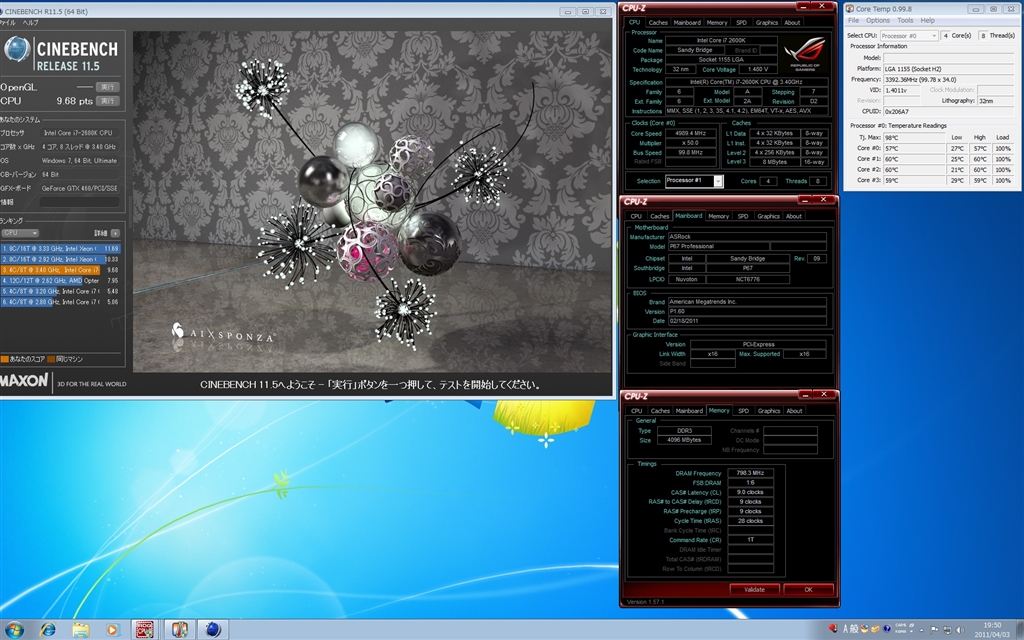Open the Options menu in Core Temp
This screenshot has height=640, width=1024.
coord(878,20)
